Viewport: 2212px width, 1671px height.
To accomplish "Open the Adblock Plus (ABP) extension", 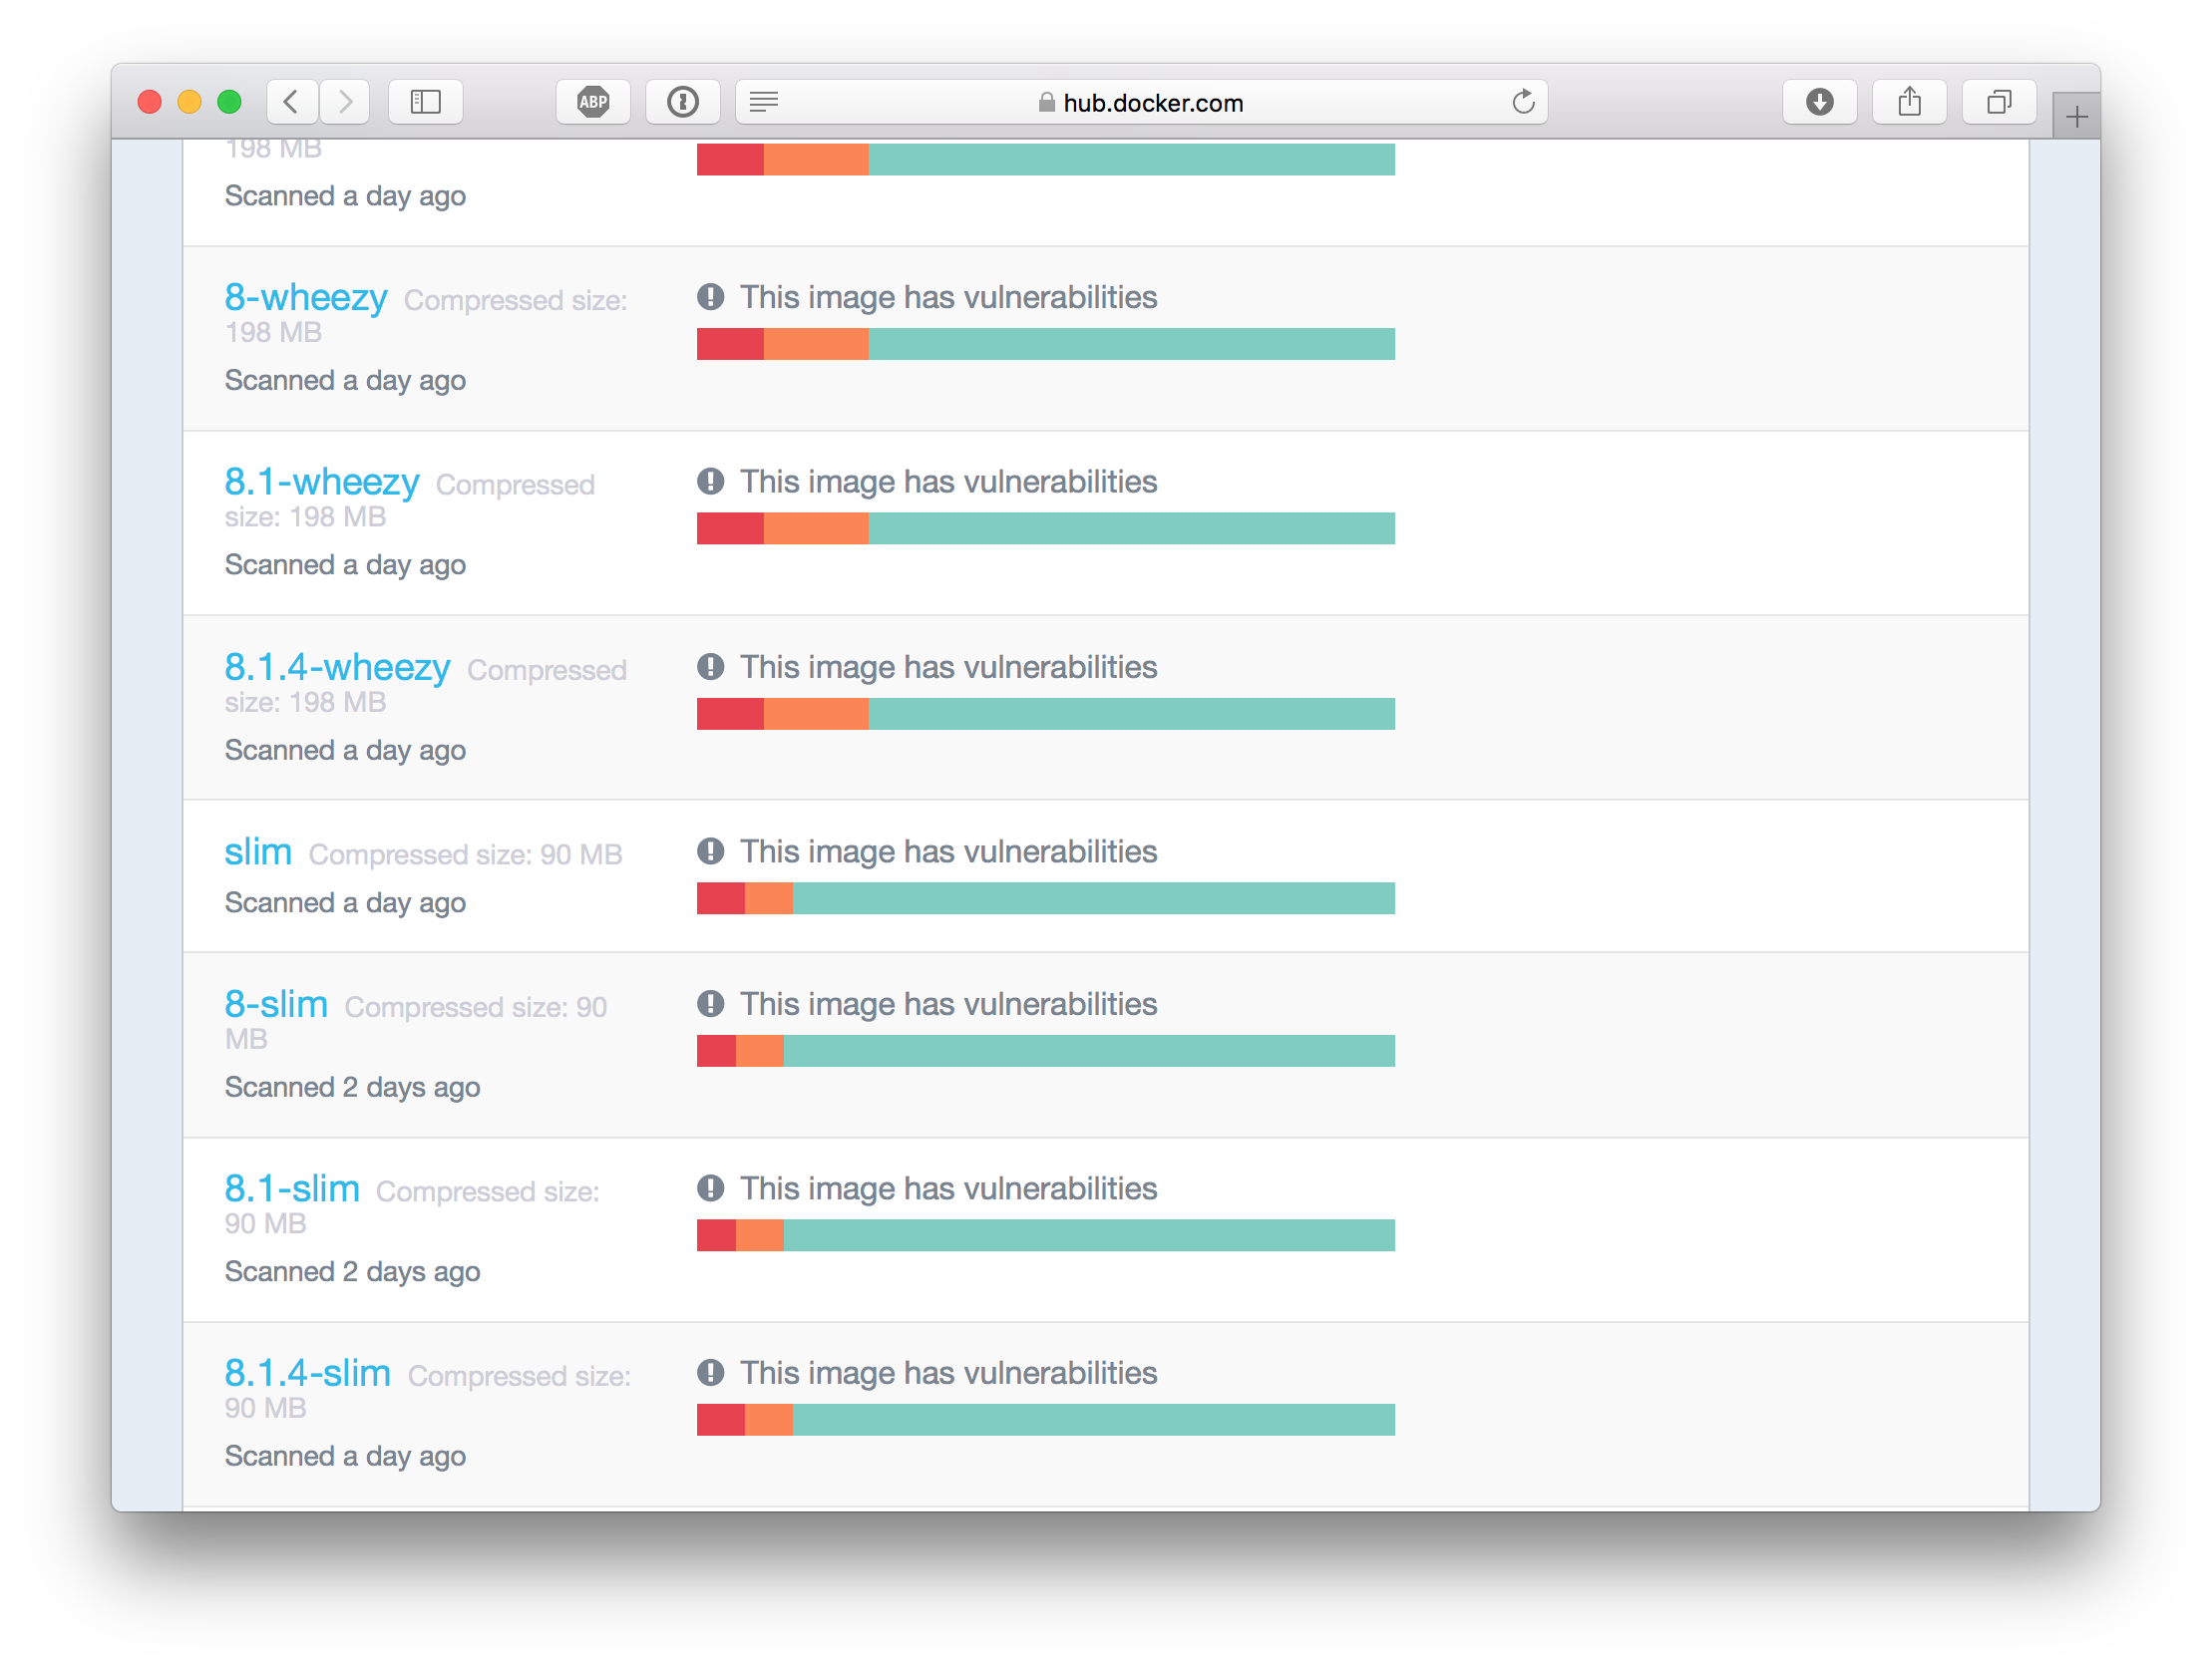I will click(593, 102).
